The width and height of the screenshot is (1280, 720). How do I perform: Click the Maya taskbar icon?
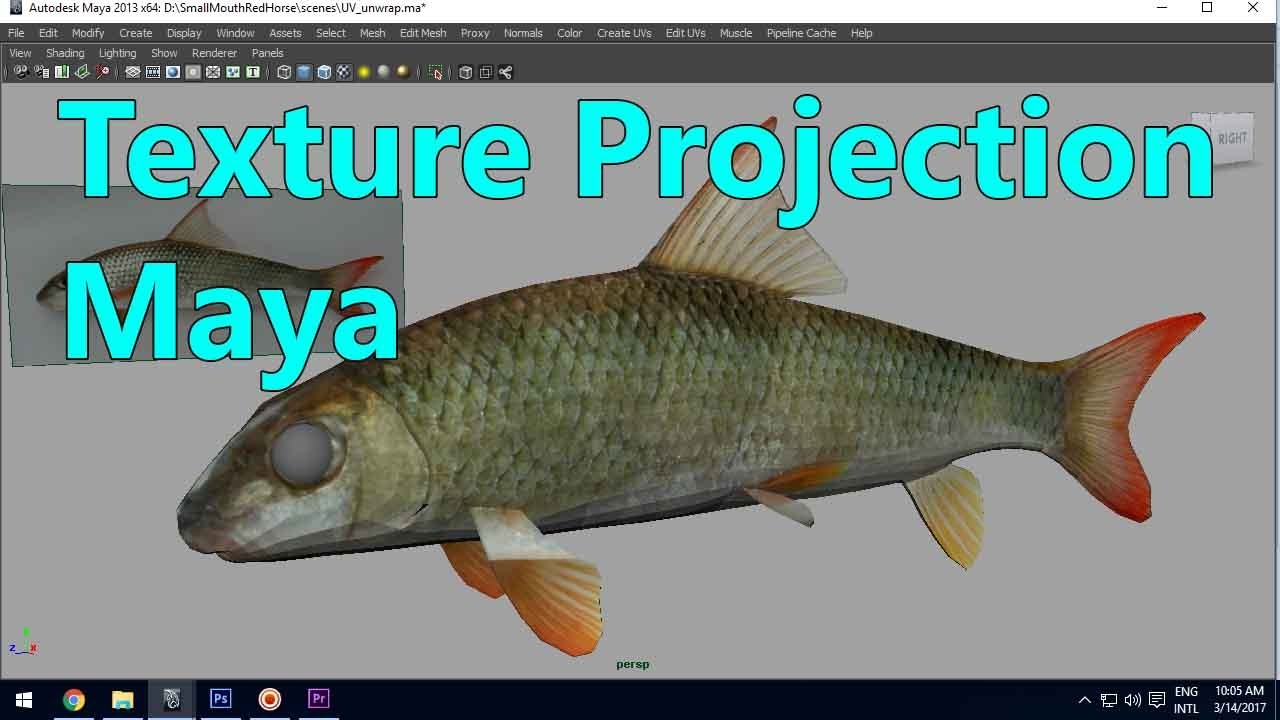(171, 700)
